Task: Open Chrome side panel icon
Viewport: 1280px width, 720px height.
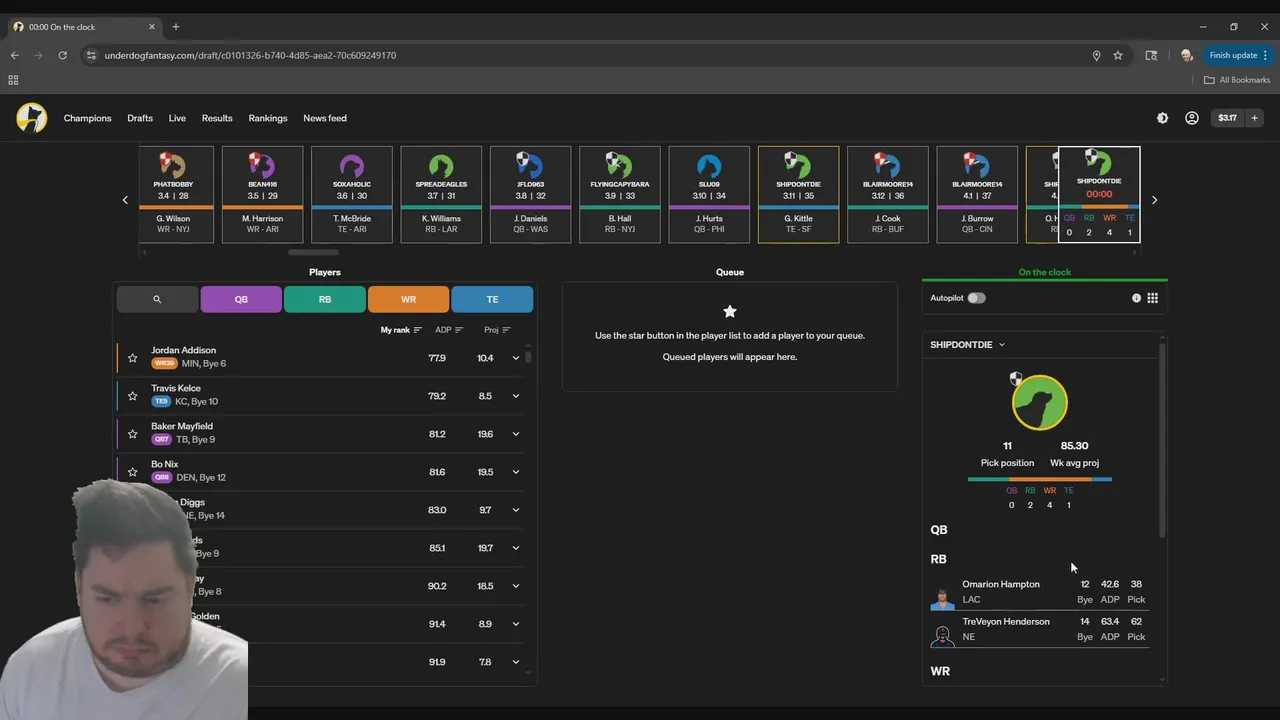Action: click(1151, 55)
